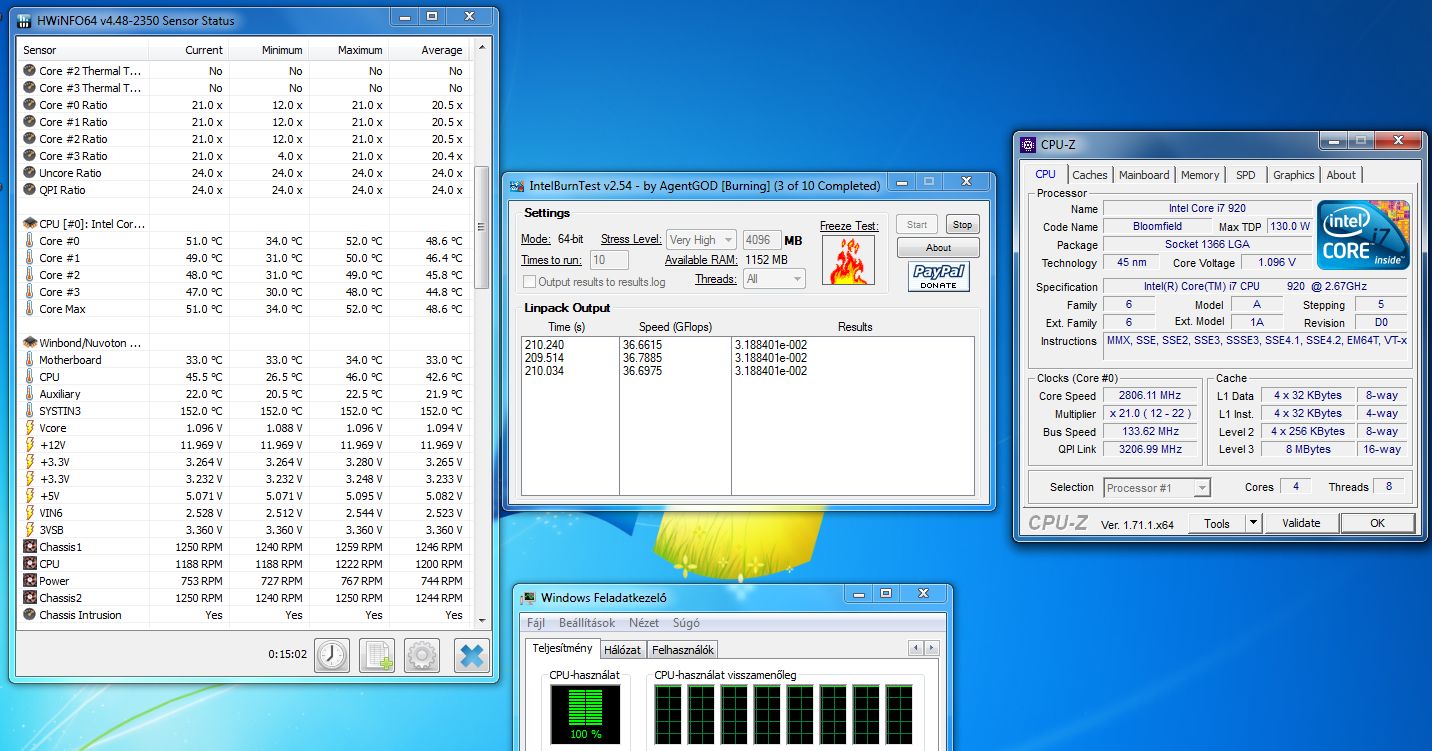
Task: Click the icon beside Chassis Intrusion
Action: tap(29, 615)
